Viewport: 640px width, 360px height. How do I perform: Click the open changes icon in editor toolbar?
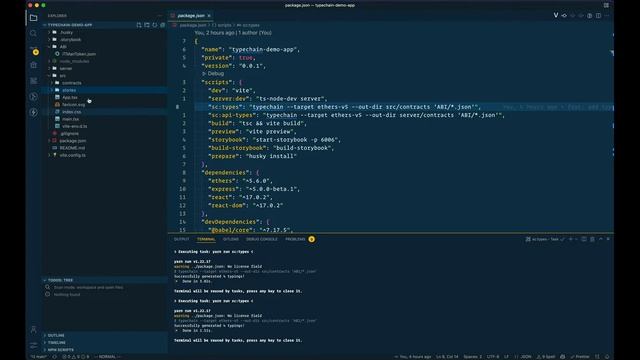[x=564, y=16]
